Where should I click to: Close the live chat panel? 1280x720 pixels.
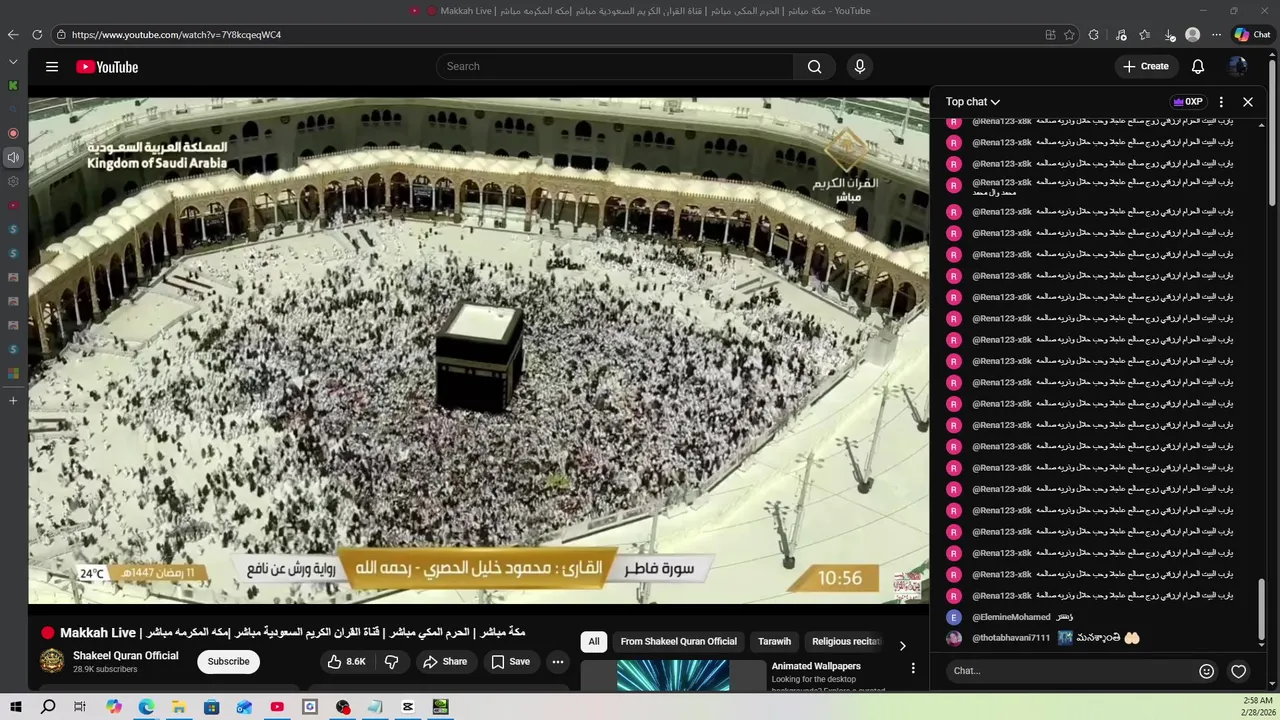(x=1248, y=102)
